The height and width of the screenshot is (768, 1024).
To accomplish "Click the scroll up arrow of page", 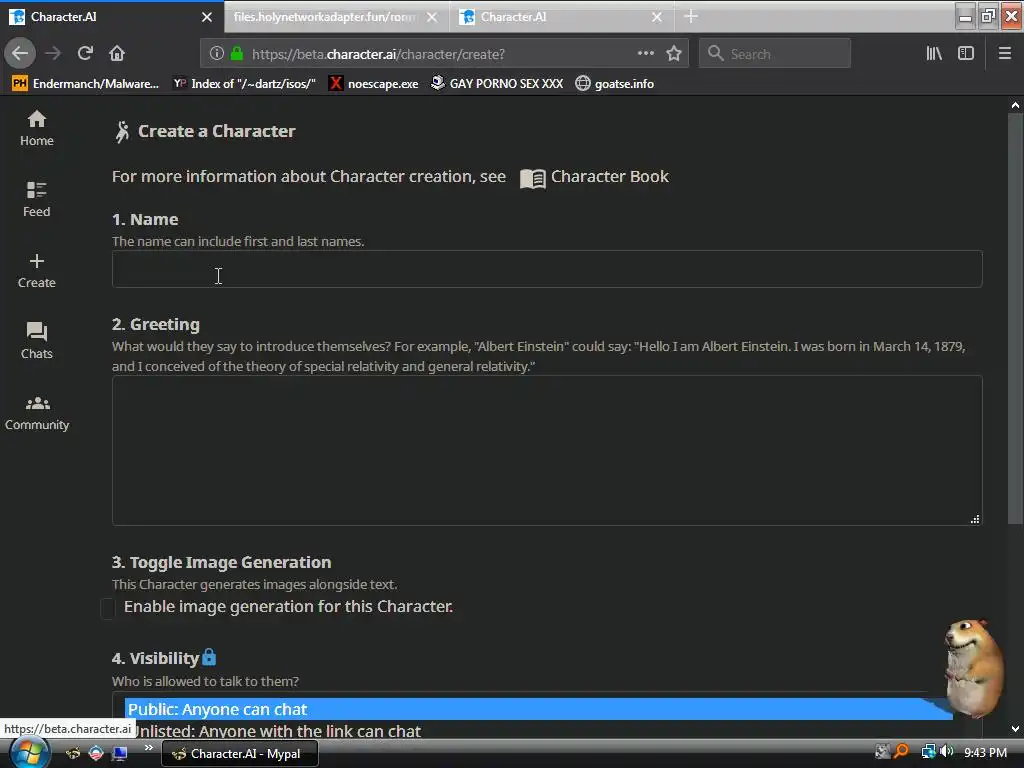I will pyautogui.click(x=1015, y=104).
